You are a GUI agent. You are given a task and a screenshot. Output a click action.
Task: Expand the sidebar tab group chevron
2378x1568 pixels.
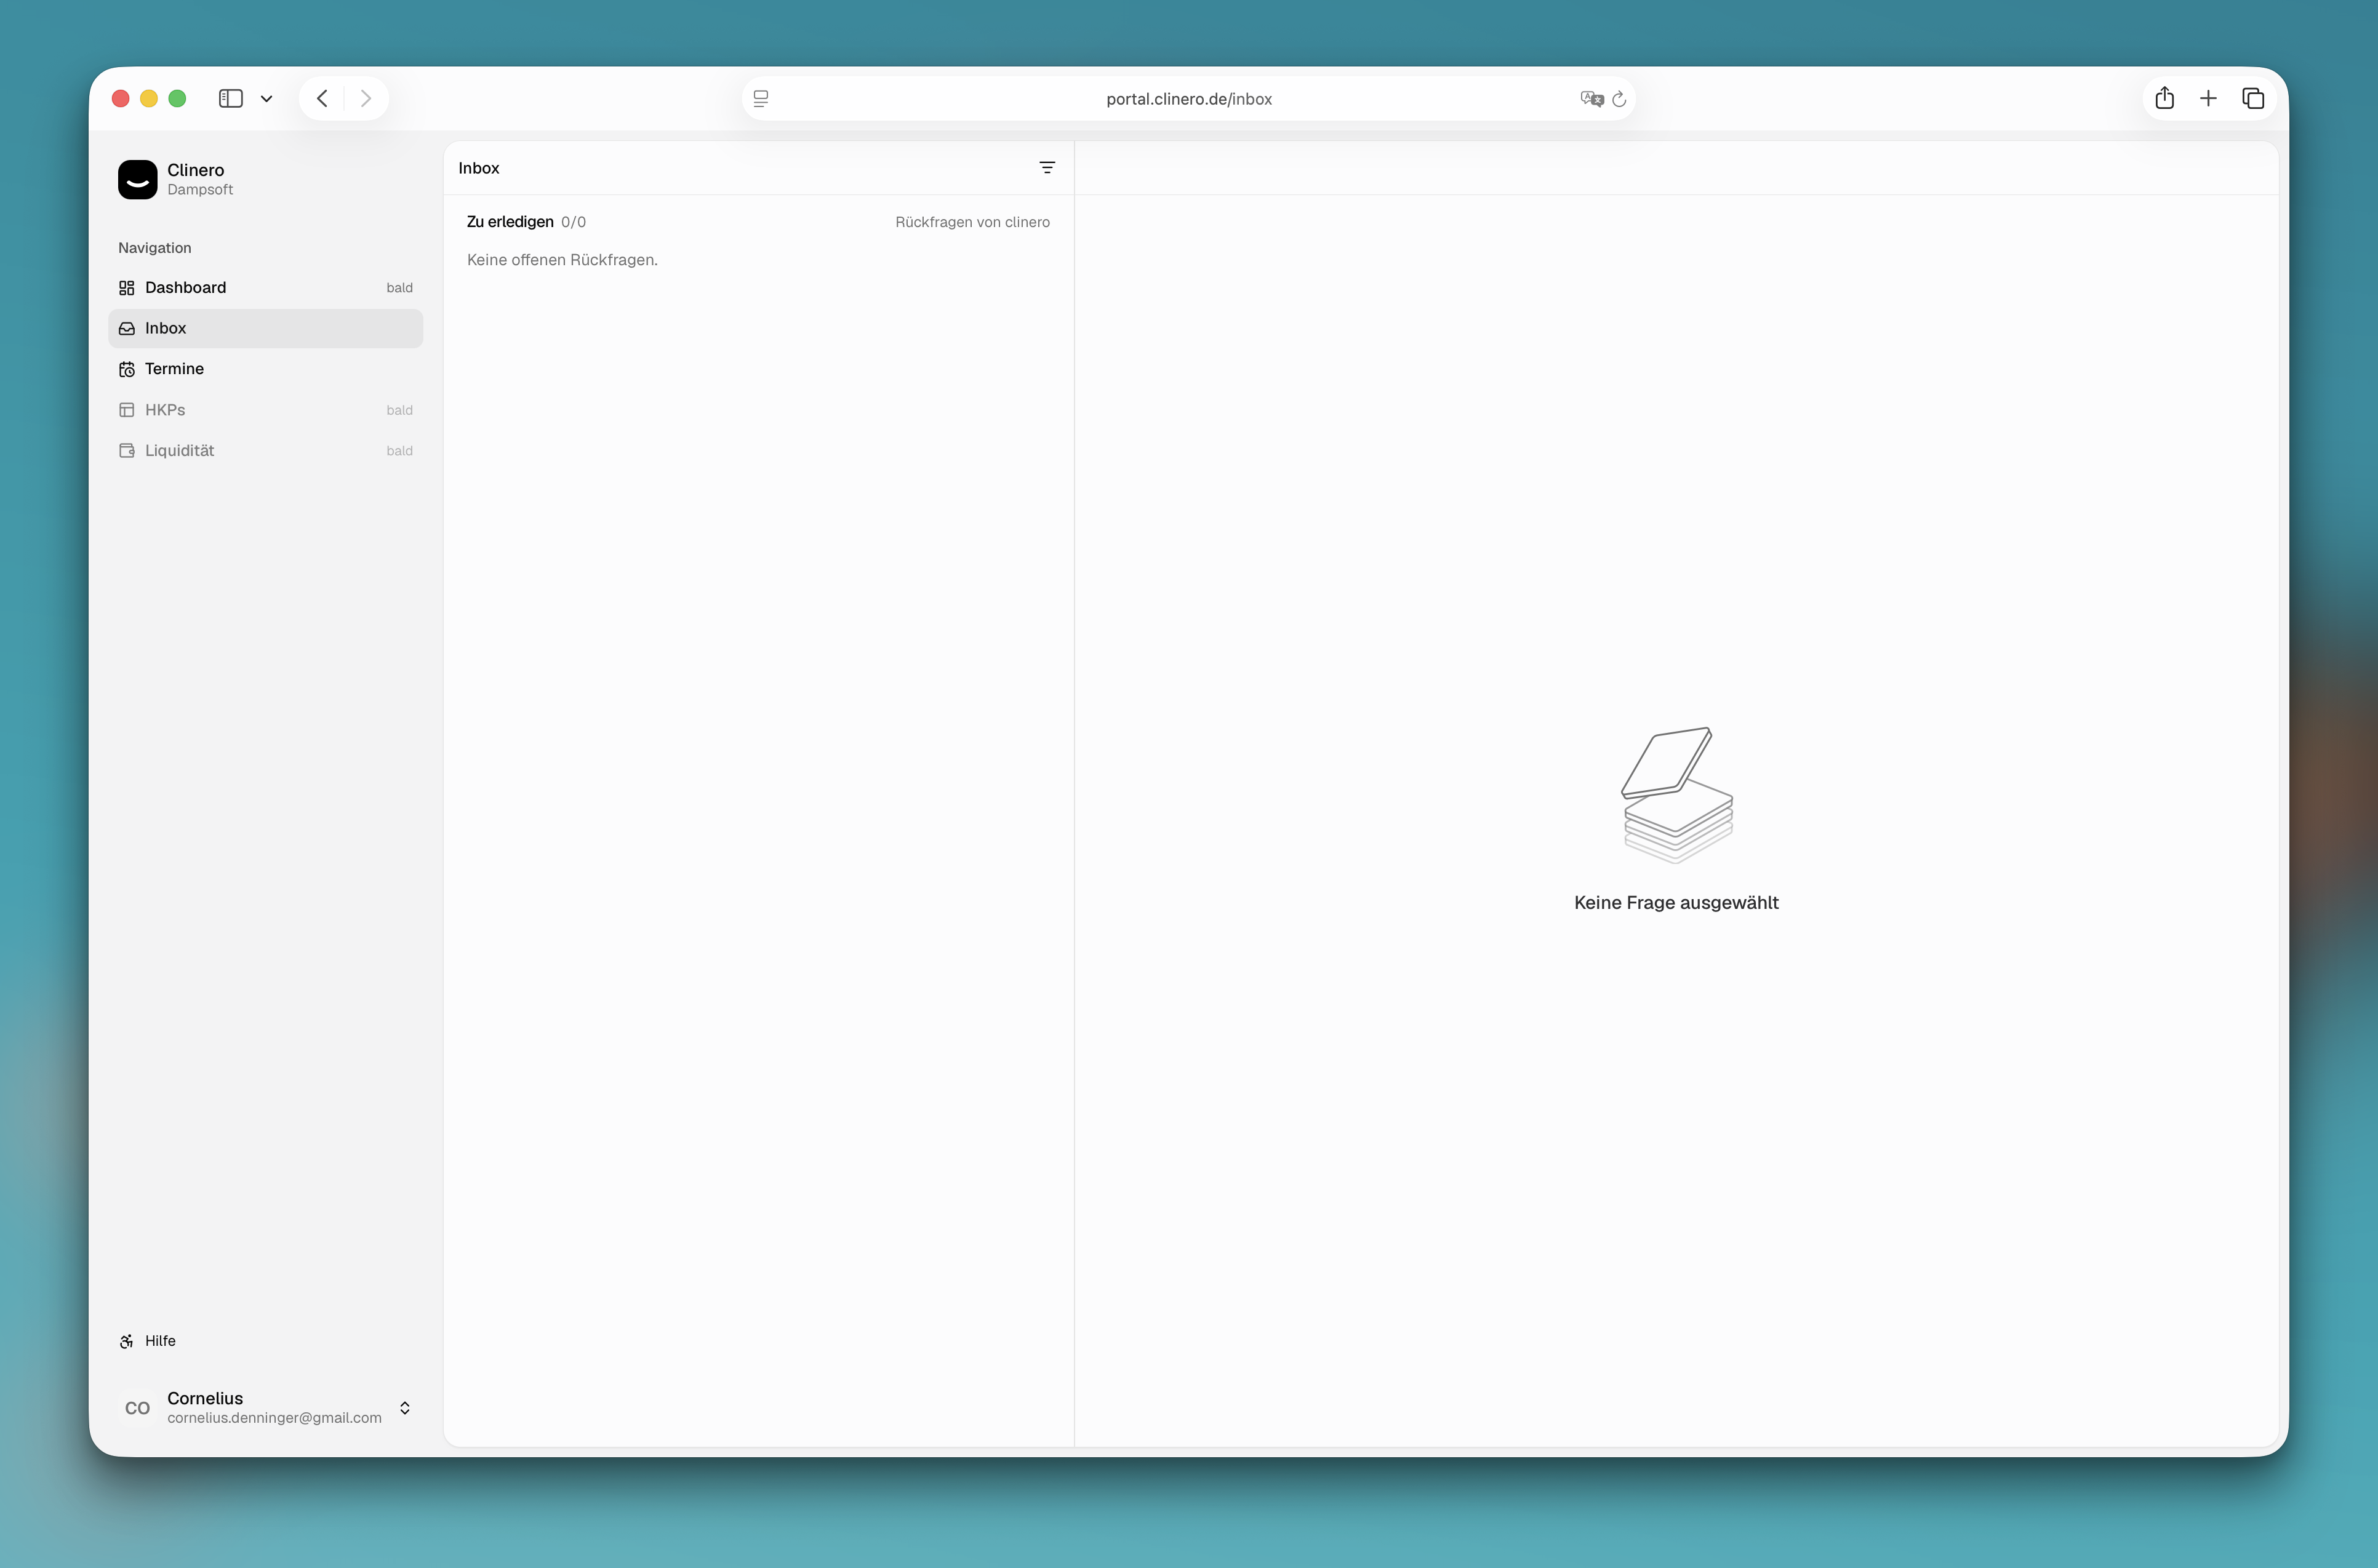(266, 99)
